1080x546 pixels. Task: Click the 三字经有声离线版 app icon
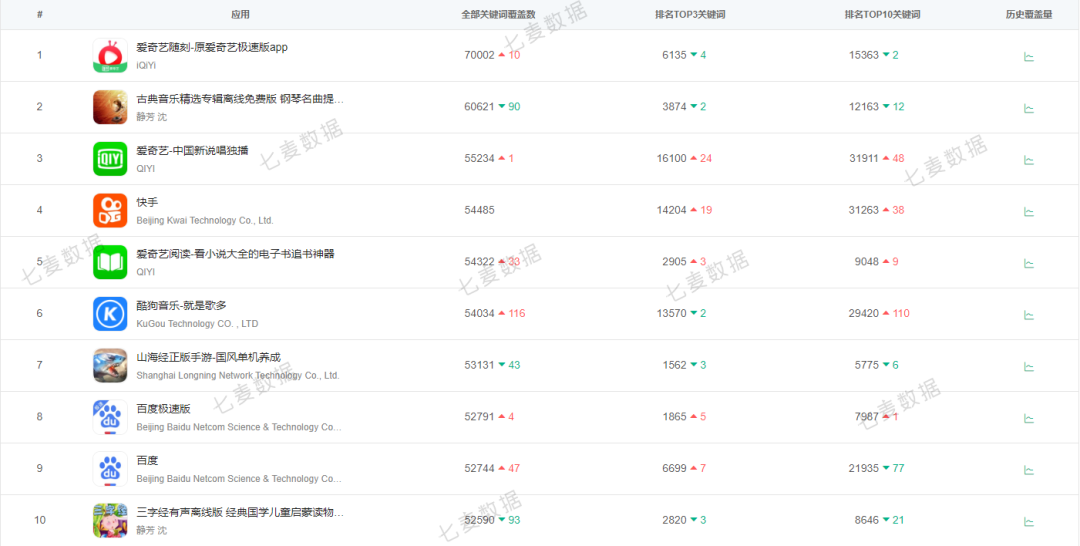(110, 520)
